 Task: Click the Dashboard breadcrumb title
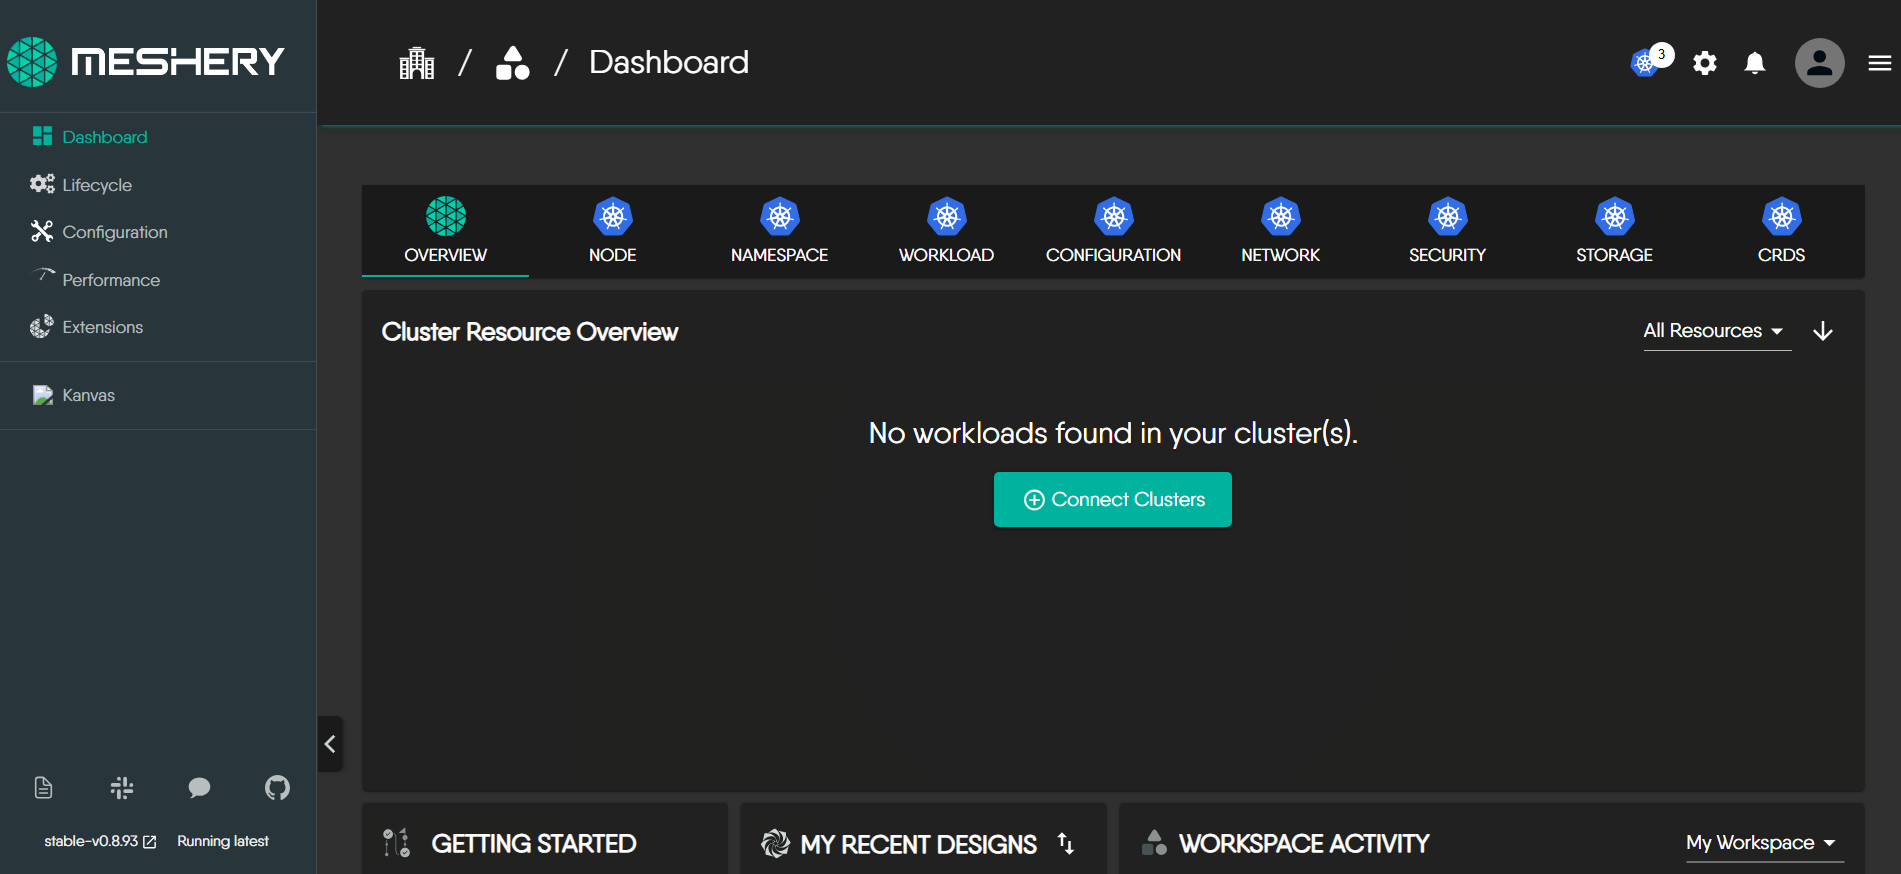[669, 62]
